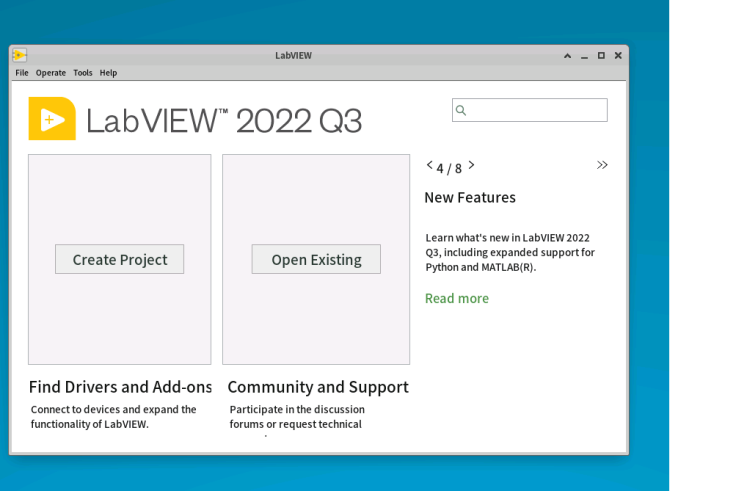736x491 pixels.
Task: Open Find Drivers and Add-ons
Action: (120, 387)
